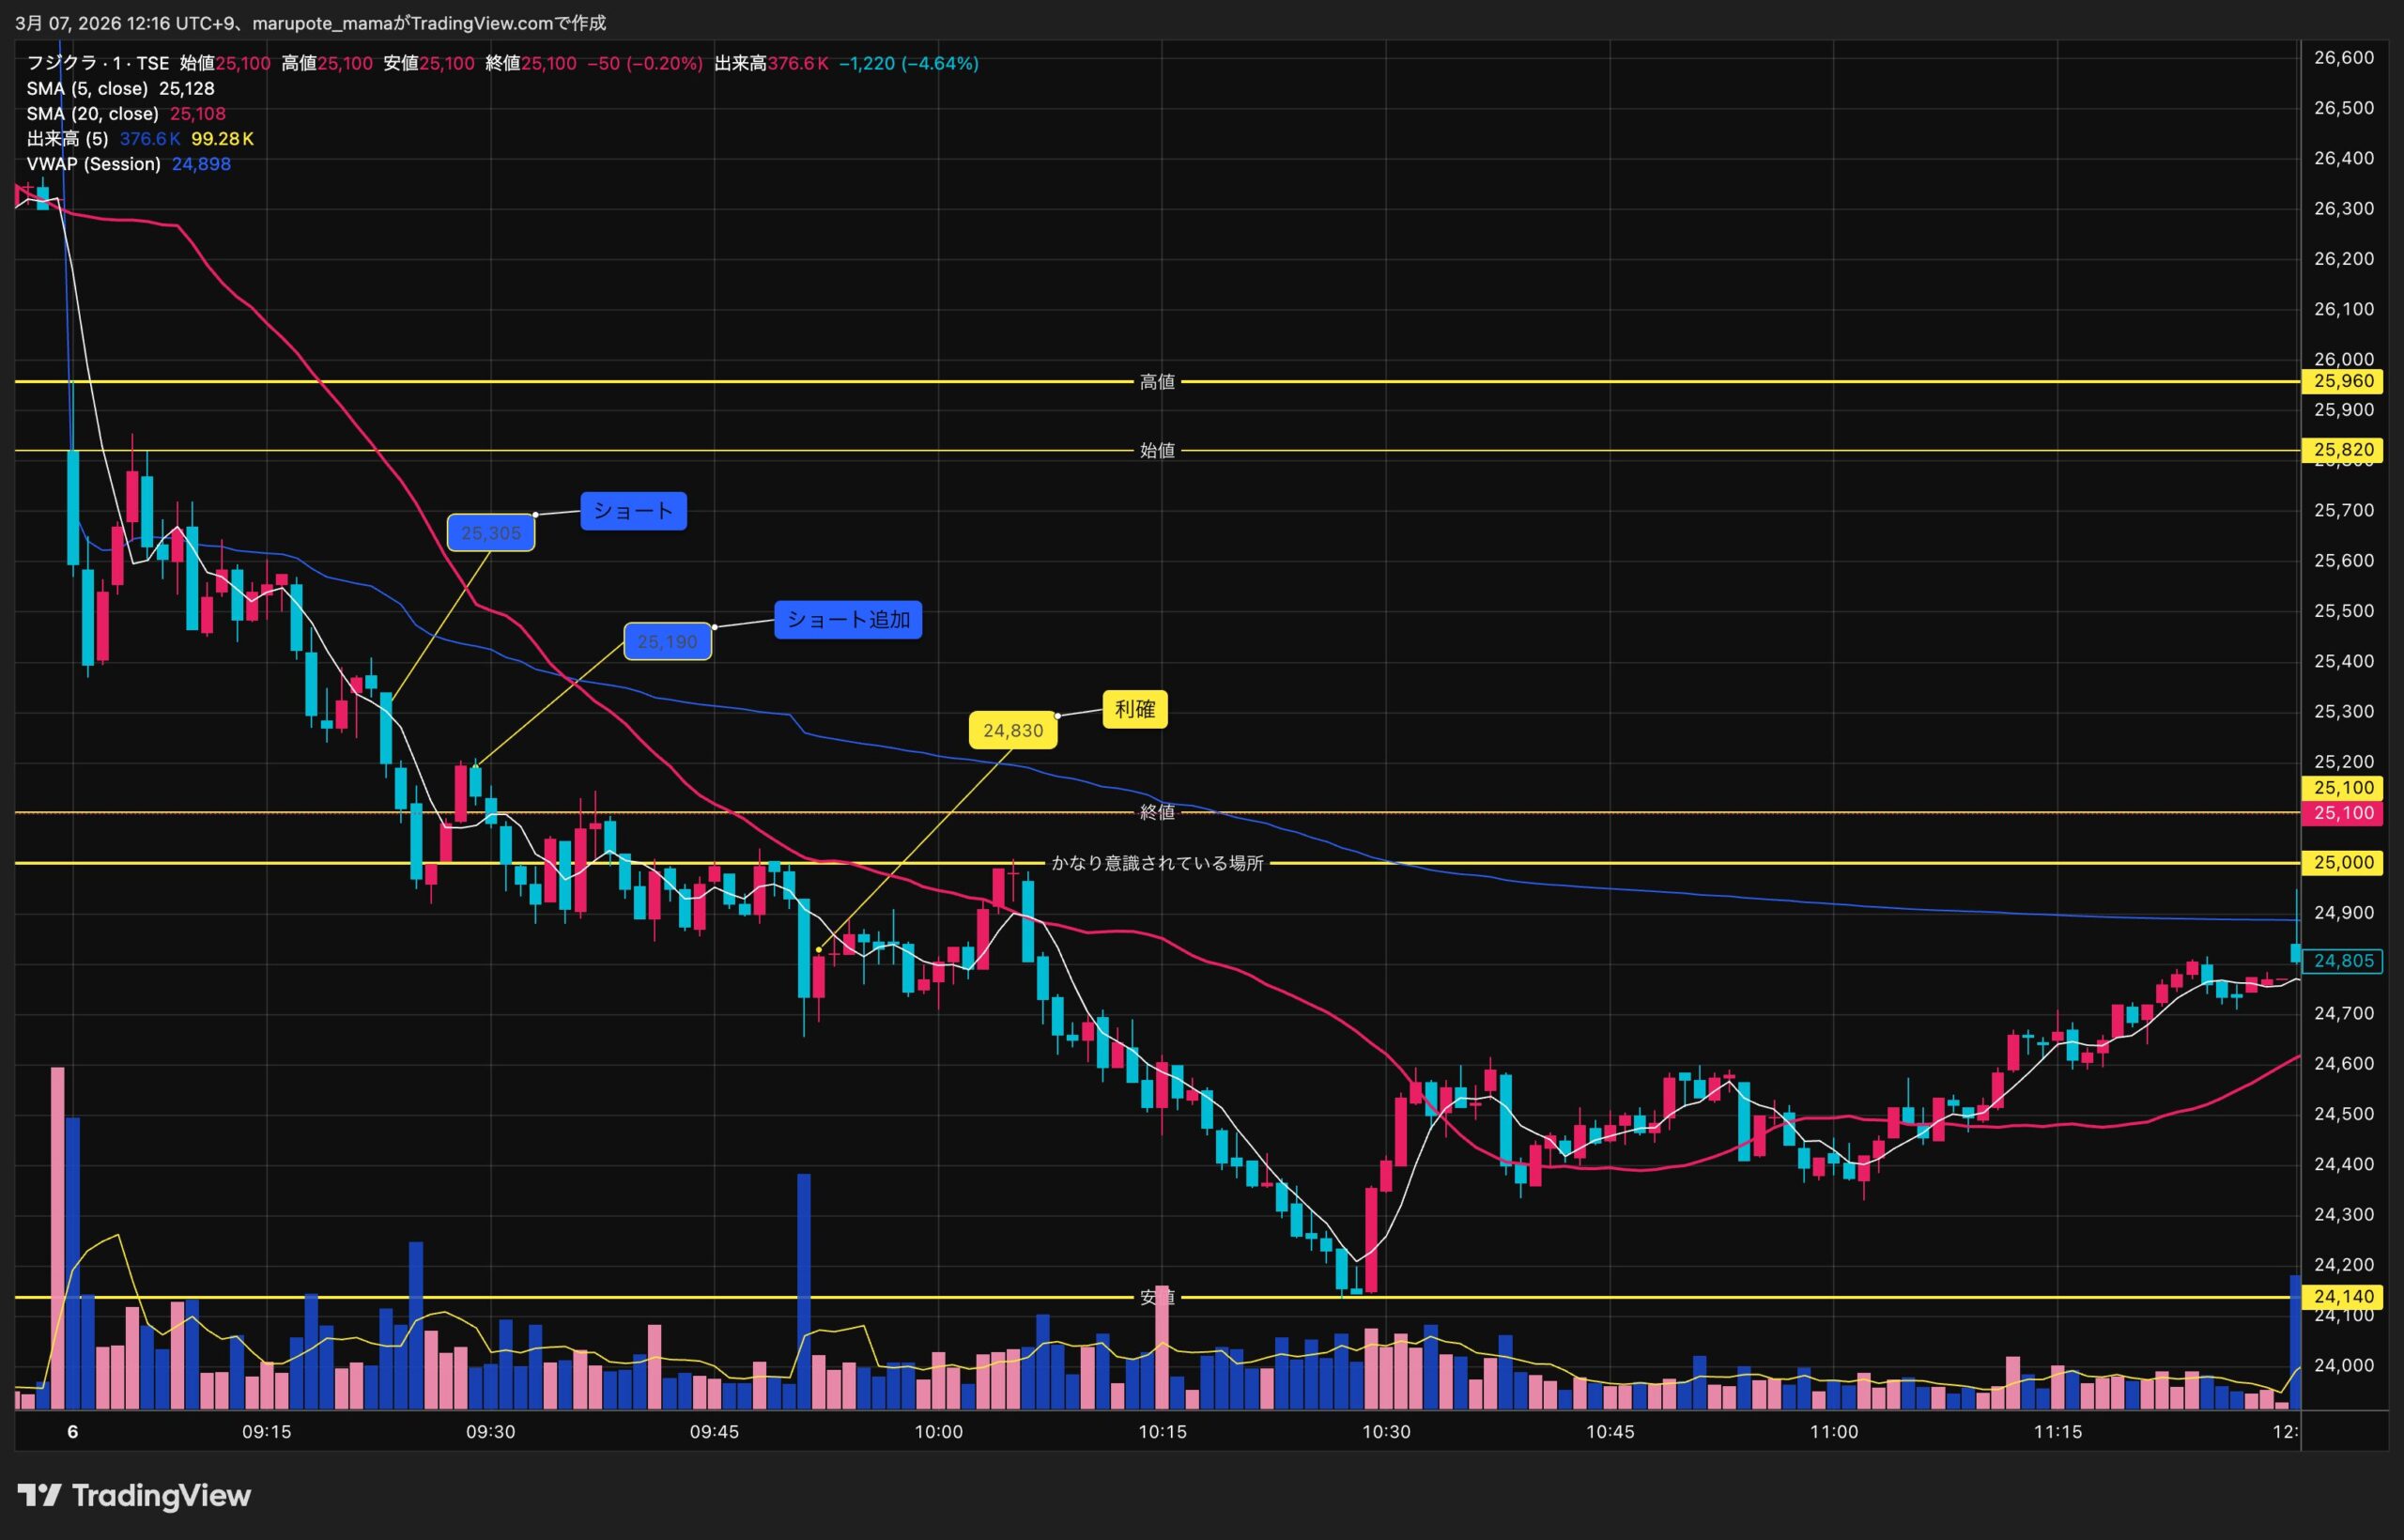Click the yellow 24,830 price callout
The image size is (2404, 1540).
click(x=1012, y=731)
